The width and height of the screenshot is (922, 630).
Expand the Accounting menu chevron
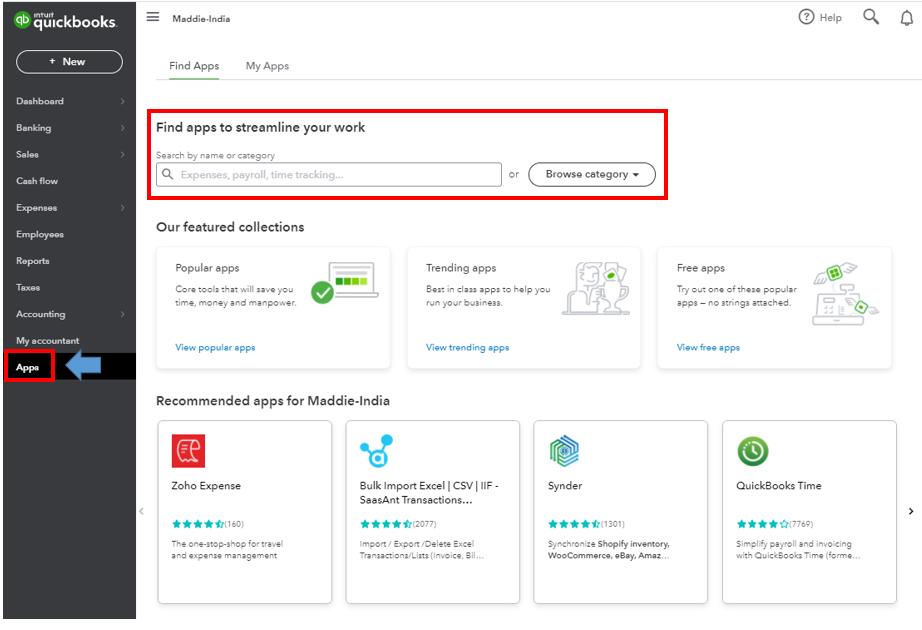pyautogui.click(x=122, y=314)
